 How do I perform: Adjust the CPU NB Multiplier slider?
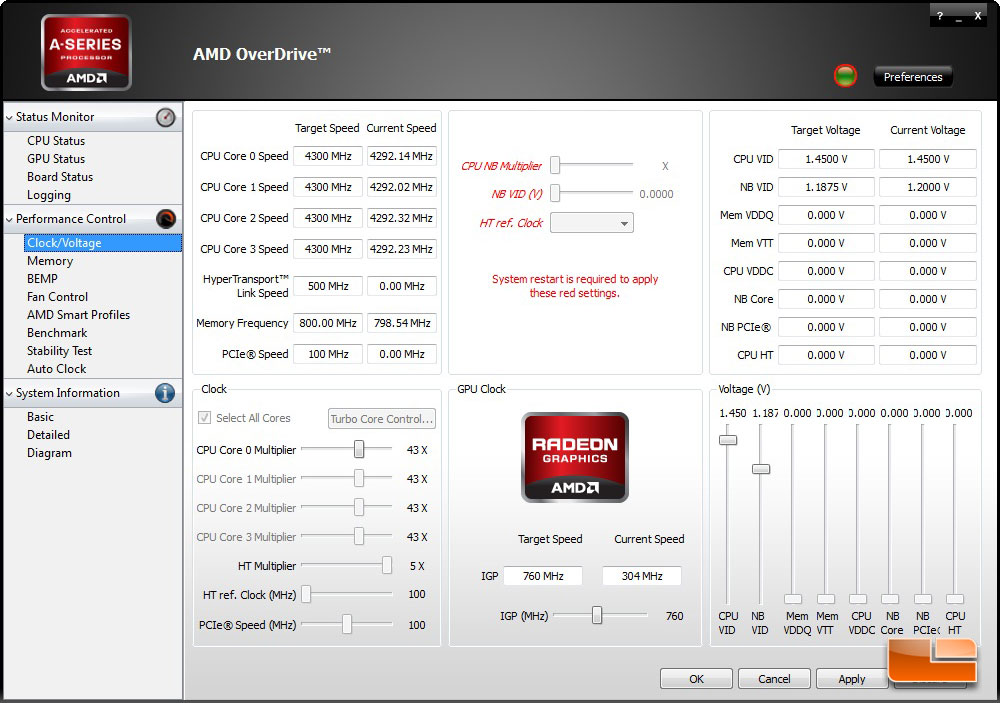coord(555,165)
